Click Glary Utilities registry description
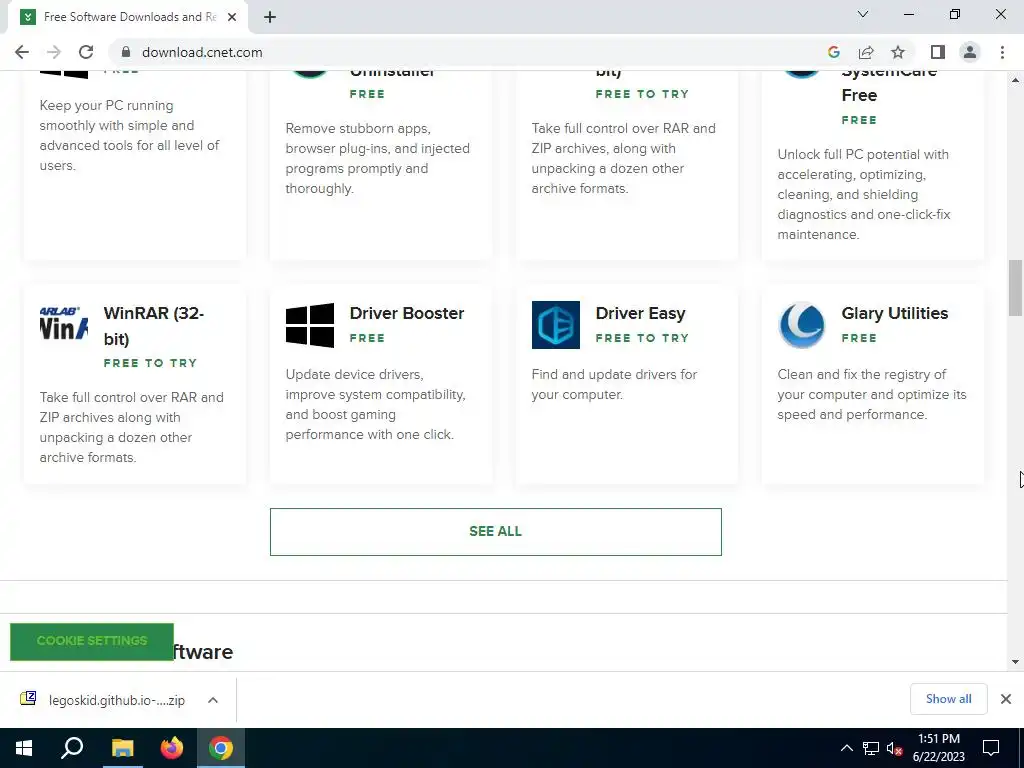The image size is (1024, 768). 871,394
